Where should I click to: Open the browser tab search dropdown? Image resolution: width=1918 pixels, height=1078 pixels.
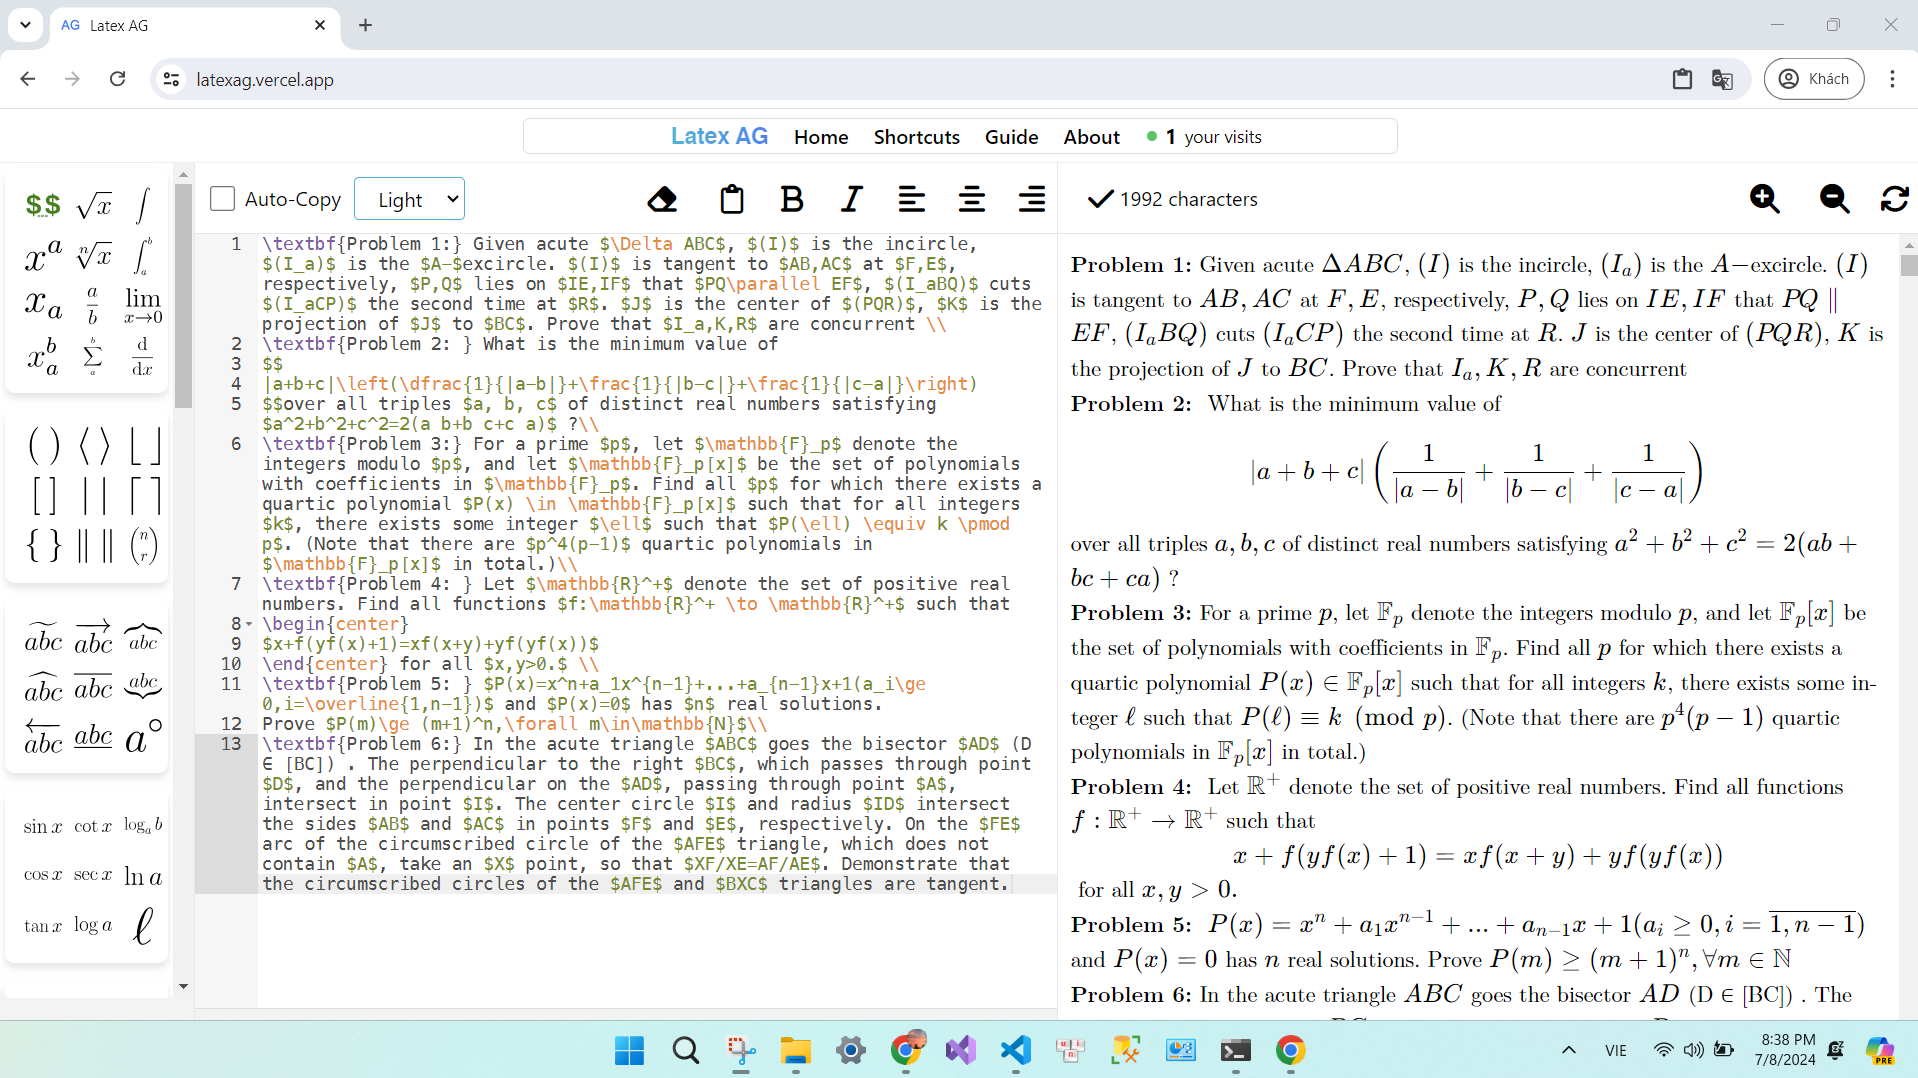coord(25,25)
